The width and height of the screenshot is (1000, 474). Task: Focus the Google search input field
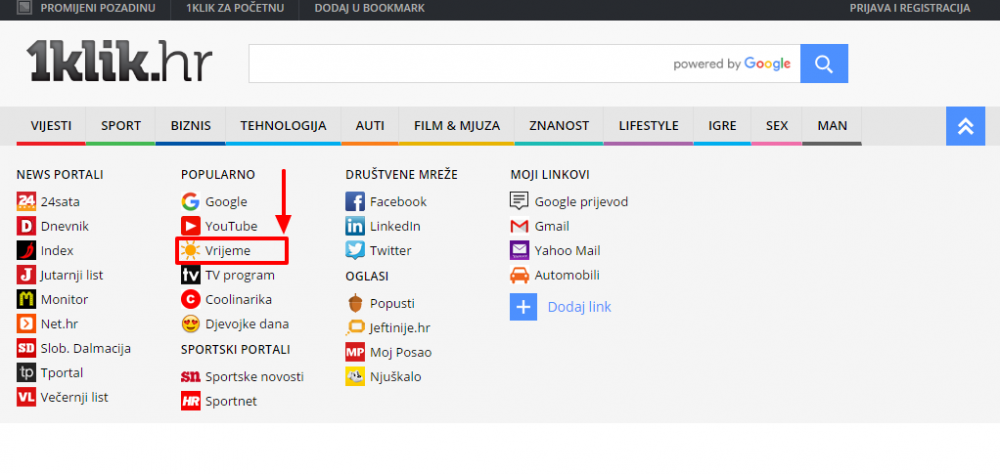(x=524, y=64)
